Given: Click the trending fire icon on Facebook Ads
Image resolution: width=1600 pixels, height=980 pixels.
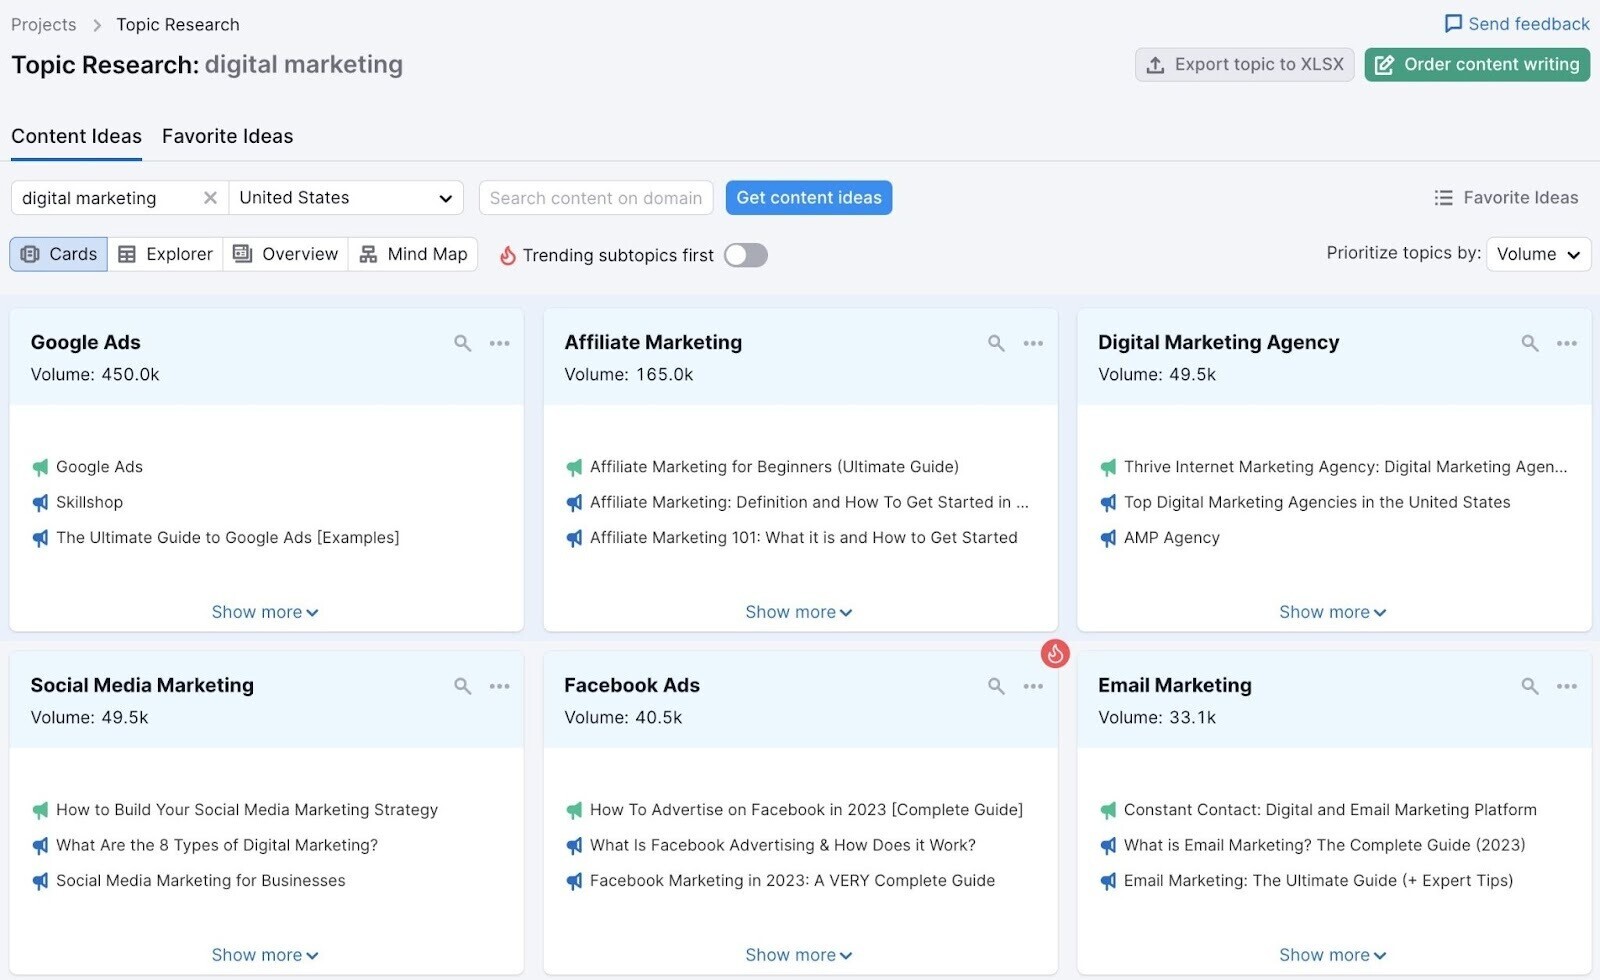Looking at the screenshot, I should point(1056,654).
